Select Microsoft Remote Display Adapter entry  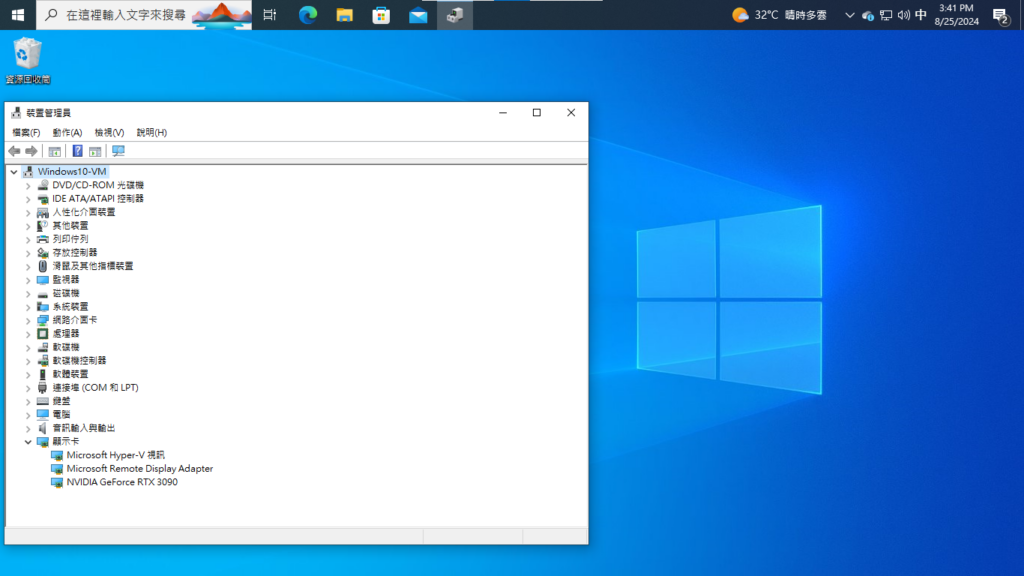[x=140, y=469]
